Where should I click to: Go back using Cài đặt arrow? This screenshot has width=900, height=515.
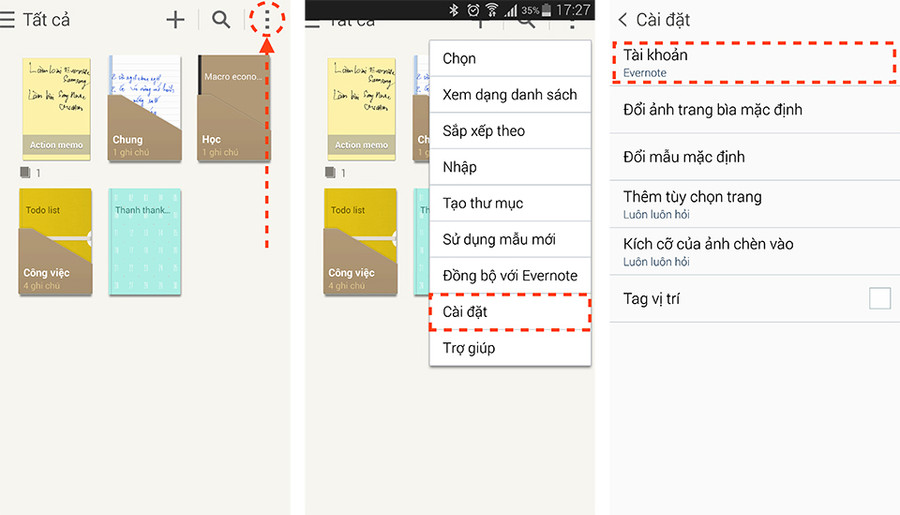(623, 20)
